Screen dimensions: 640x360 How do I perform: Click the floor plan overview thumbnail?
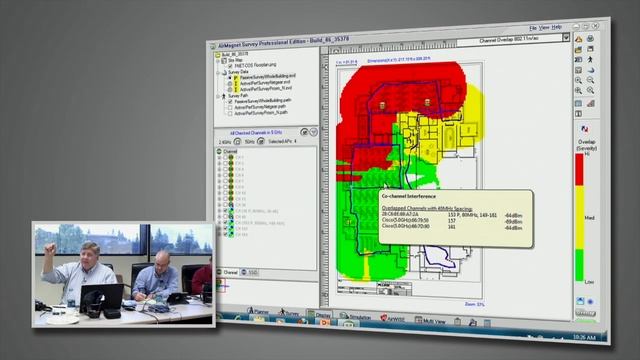pos(221,286)
